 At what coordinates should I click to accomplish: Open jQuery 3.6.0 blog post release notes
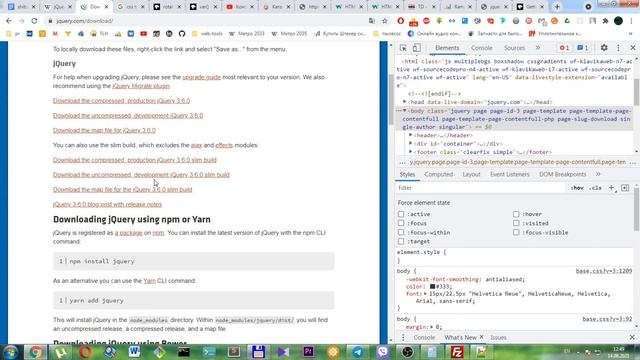point(107,204)
